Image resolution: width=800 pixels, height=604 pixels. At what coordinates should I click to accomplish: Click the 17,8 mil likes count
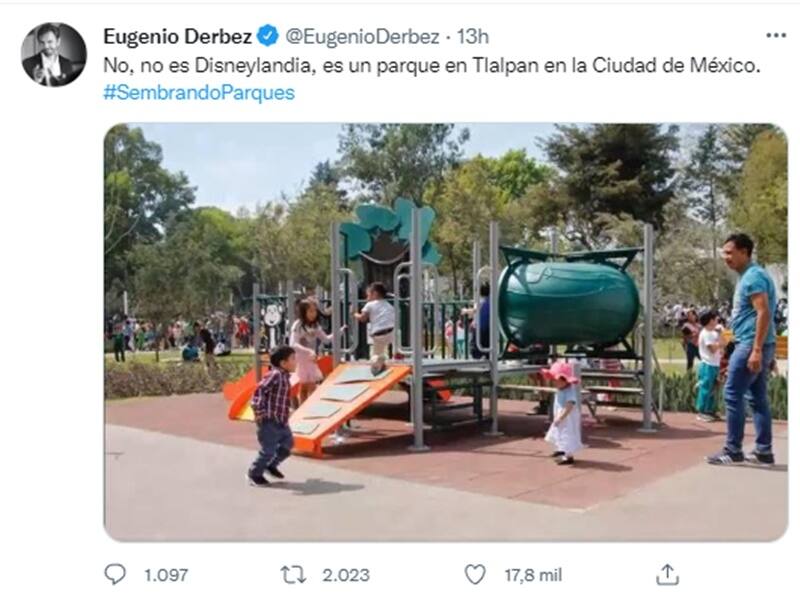533,575
